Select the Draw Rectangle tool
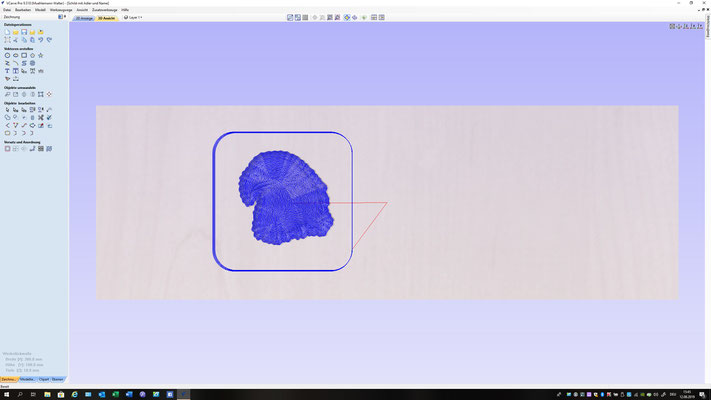 tap(24, 55)
